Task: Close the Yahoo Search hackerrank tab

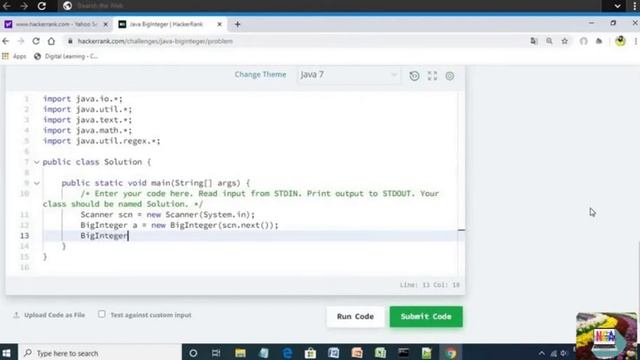Action: pos(106,24)
